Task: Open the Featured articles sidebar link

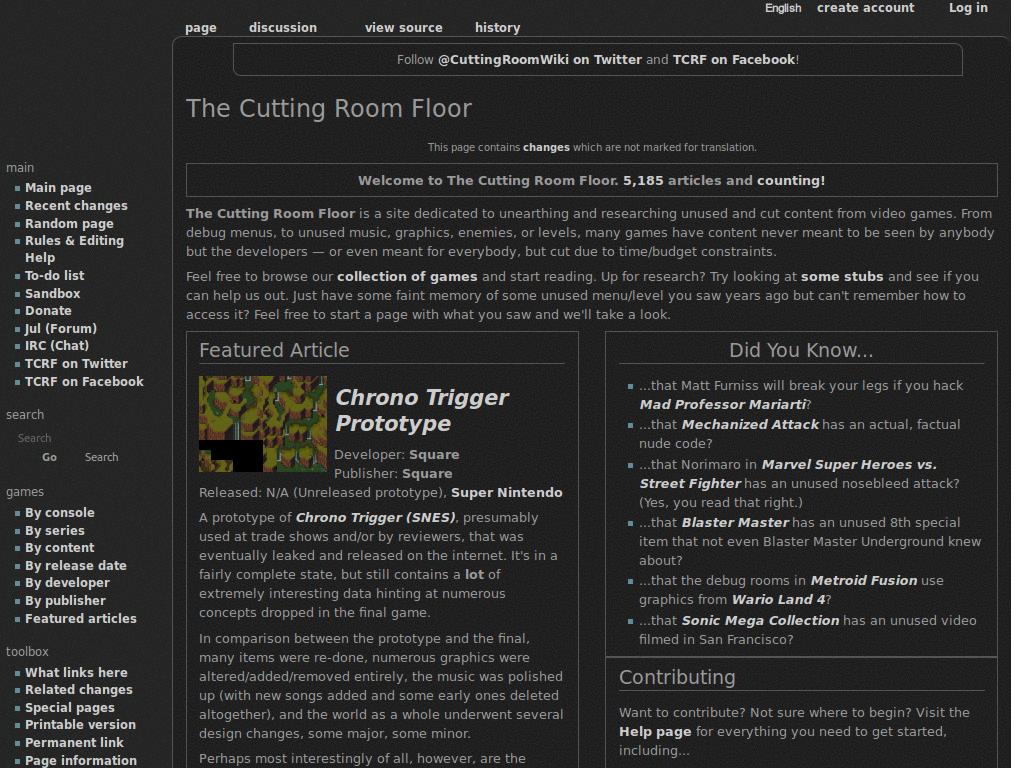Action: tap(81, 618)
